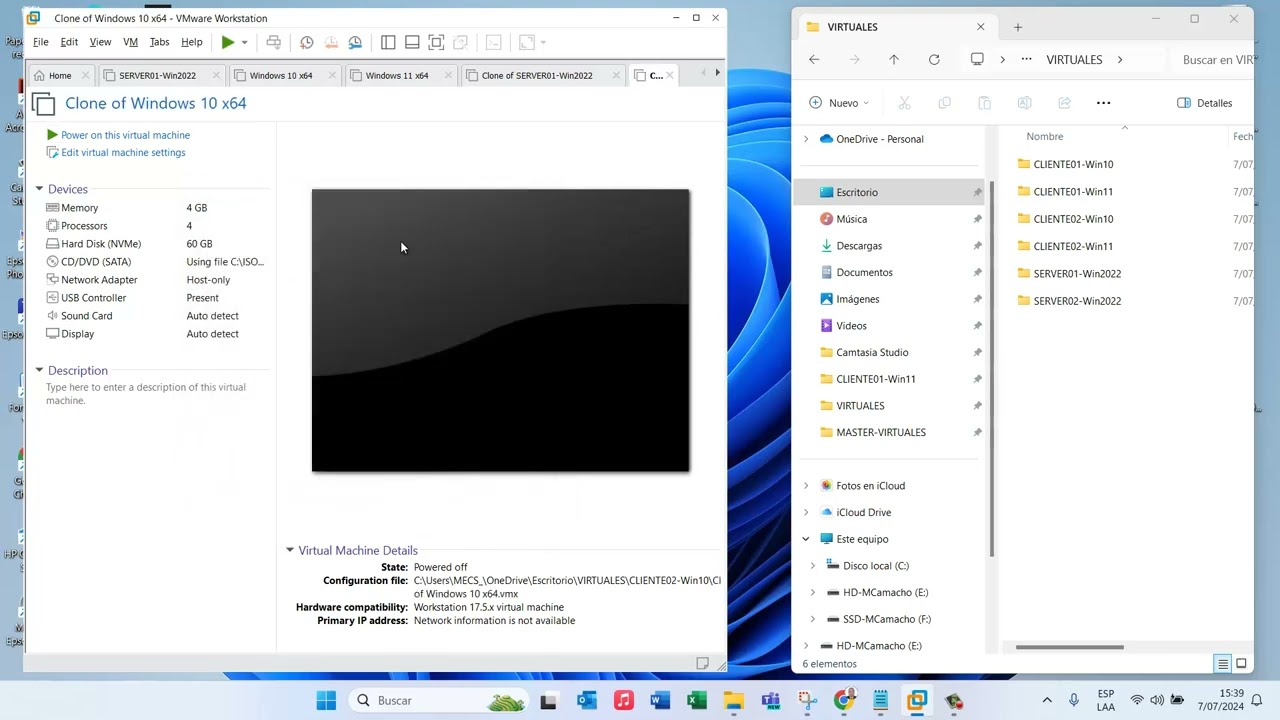Open Outlook from the taskbar

586,700
